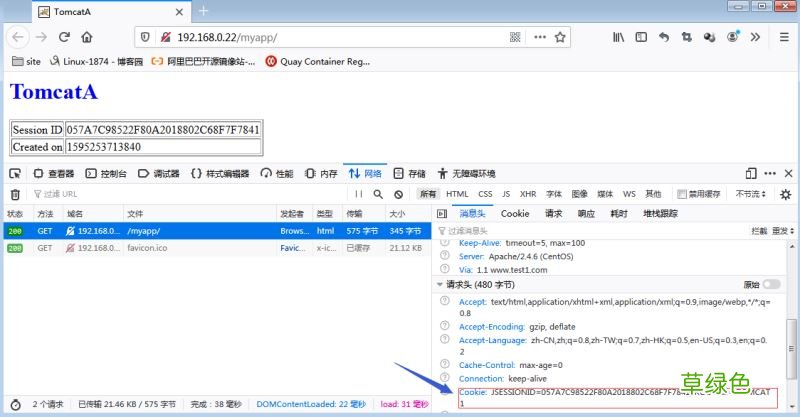The width and height of the screenshot is (800, 417).
Task: Enable the 禁用缓存 checkbox
Action: (x=682, y=194)
